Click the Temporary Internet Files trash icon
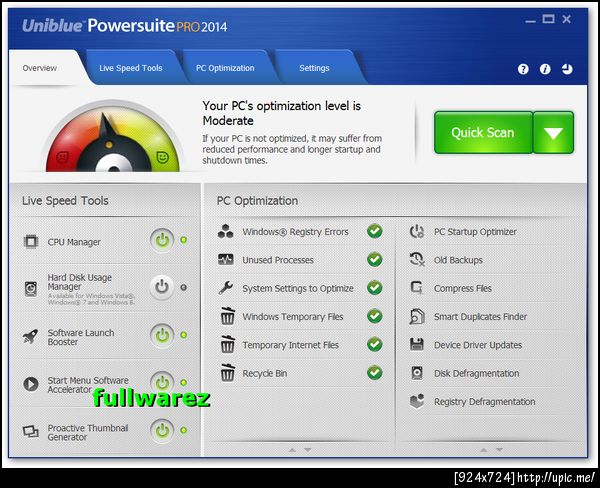The height and width of the screenshot is (488, 600). click(x=228, y=344)
